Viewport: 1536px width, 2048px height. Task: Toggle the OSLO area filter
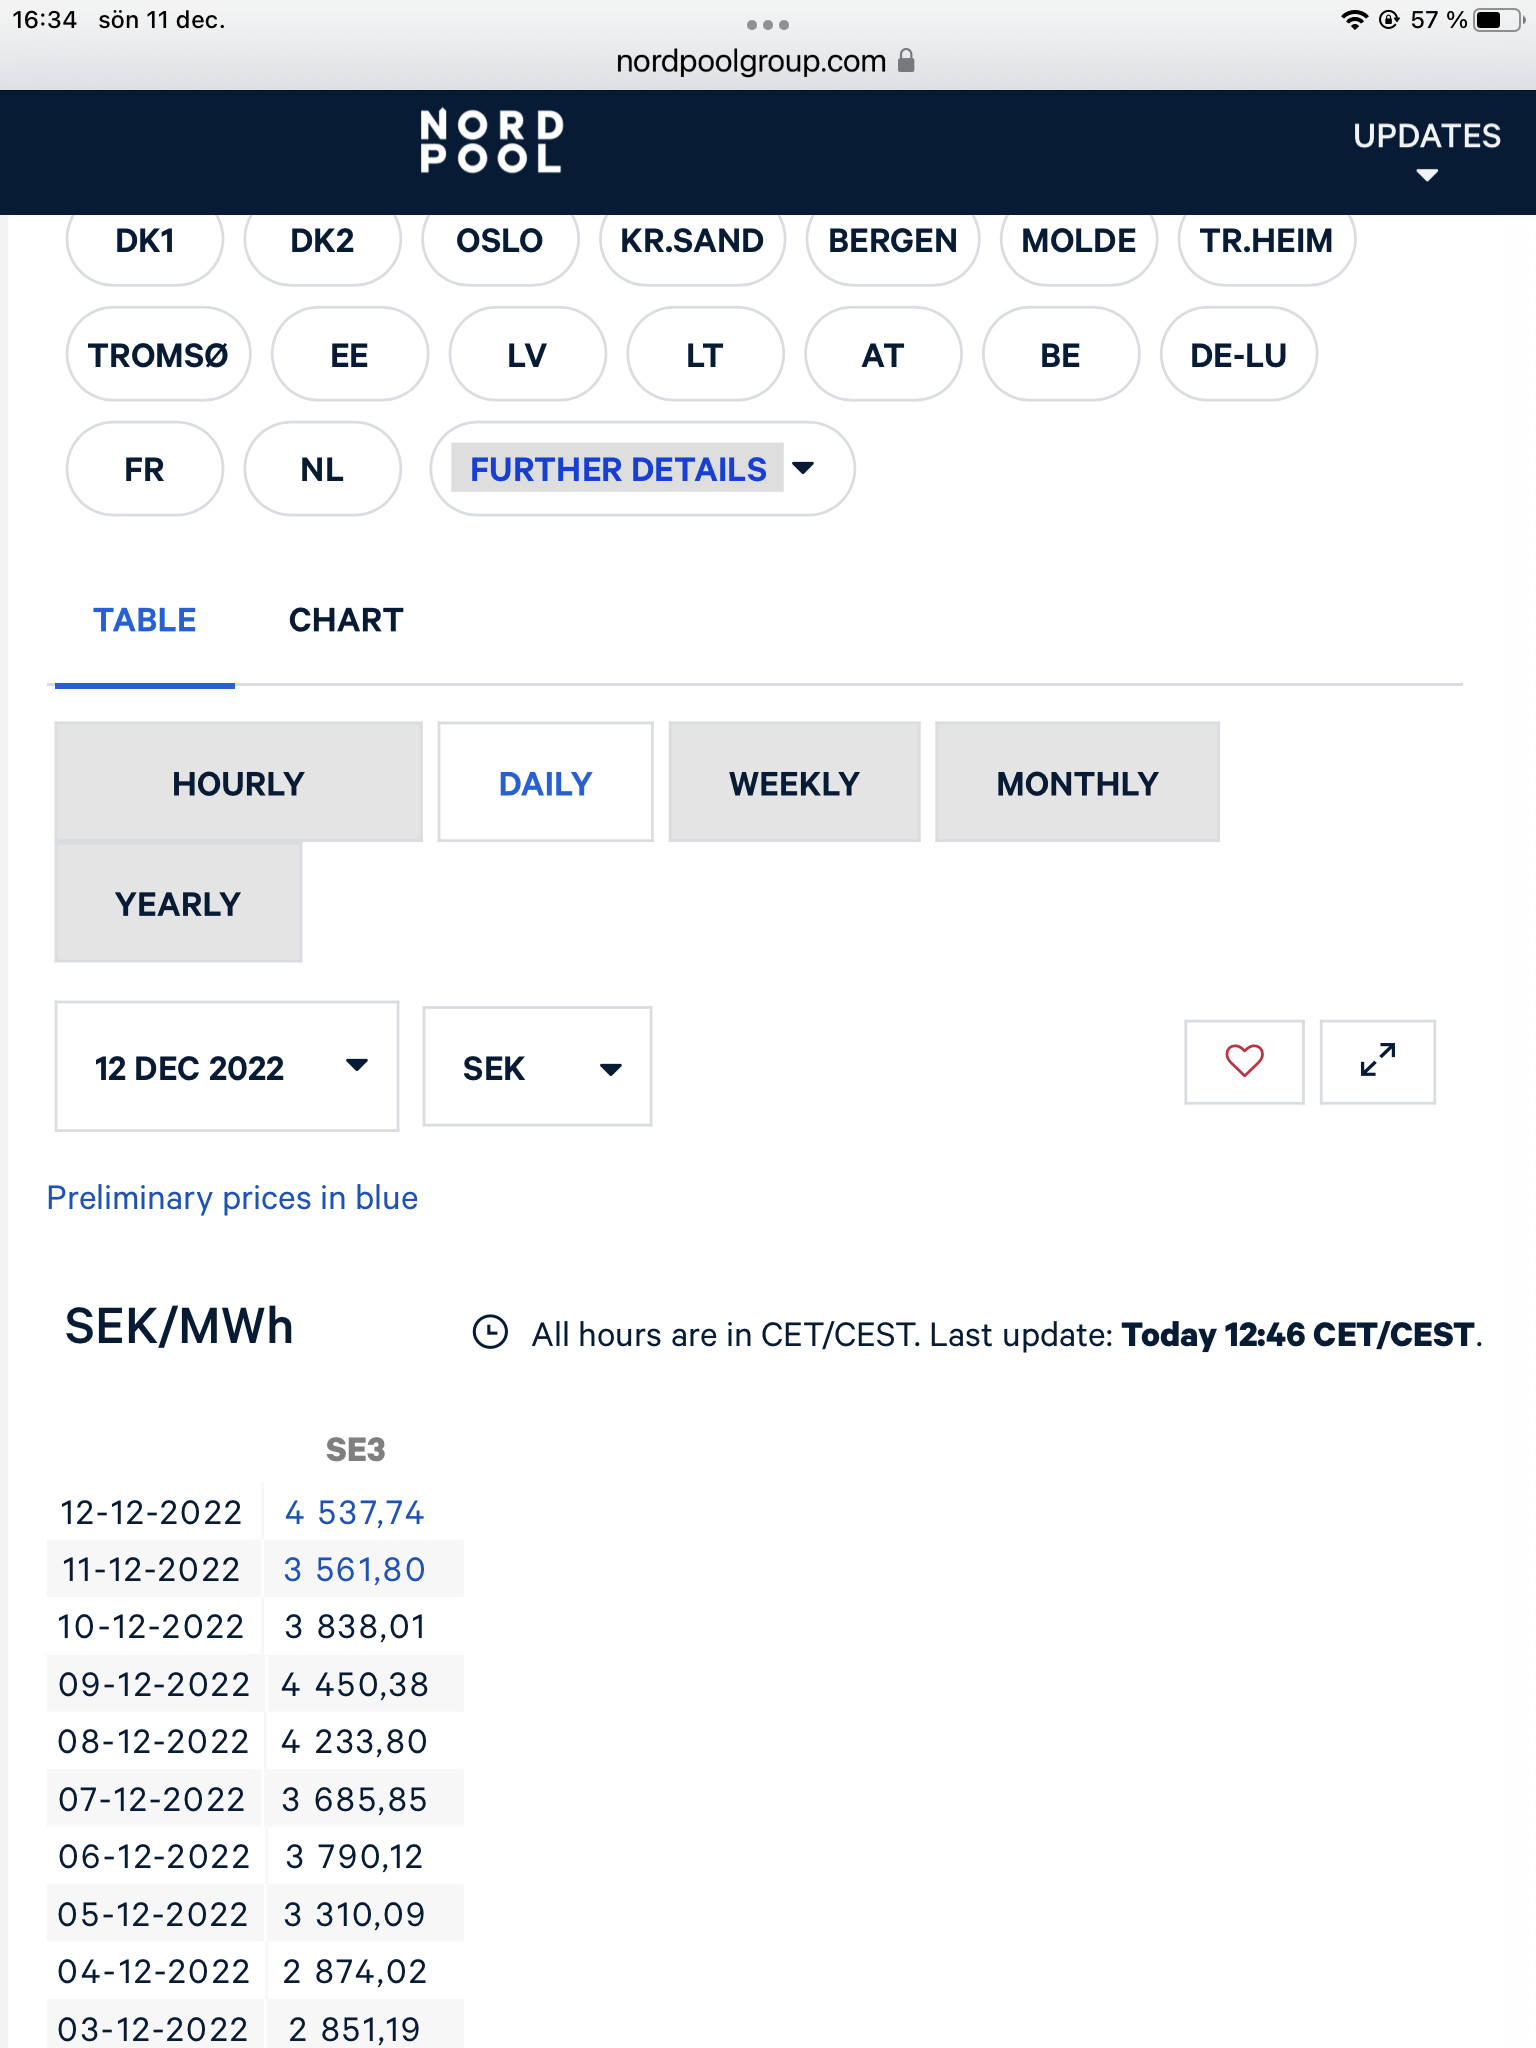point(499,241)
